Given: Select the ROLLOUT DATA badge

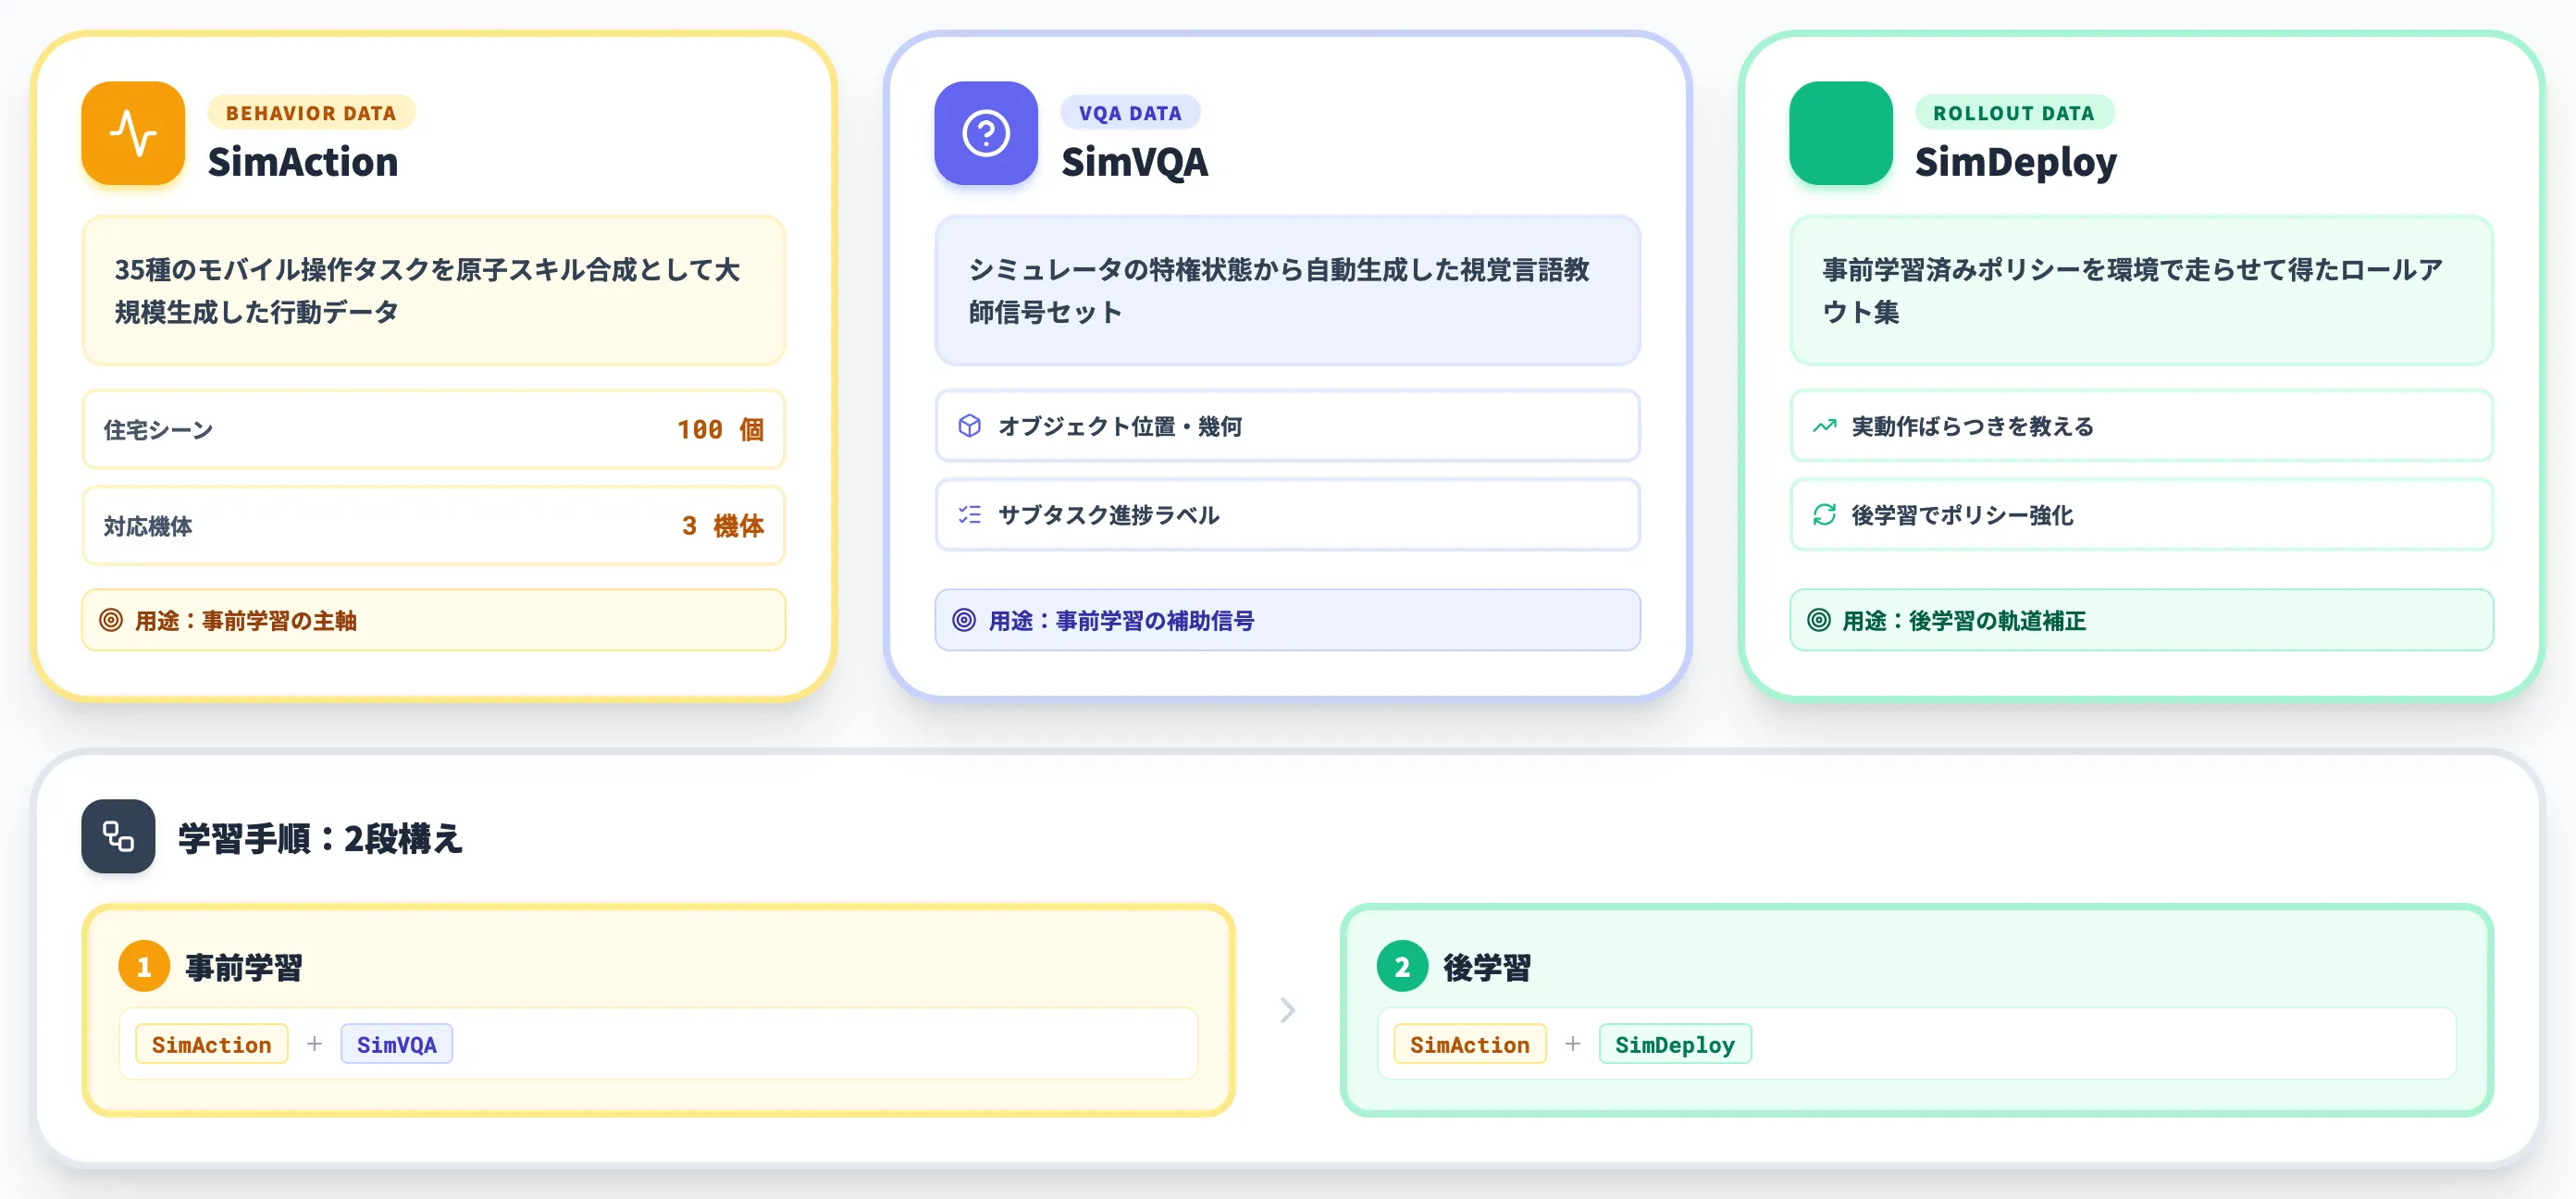Looking at the screenshot, I should tap(2014, 113).
